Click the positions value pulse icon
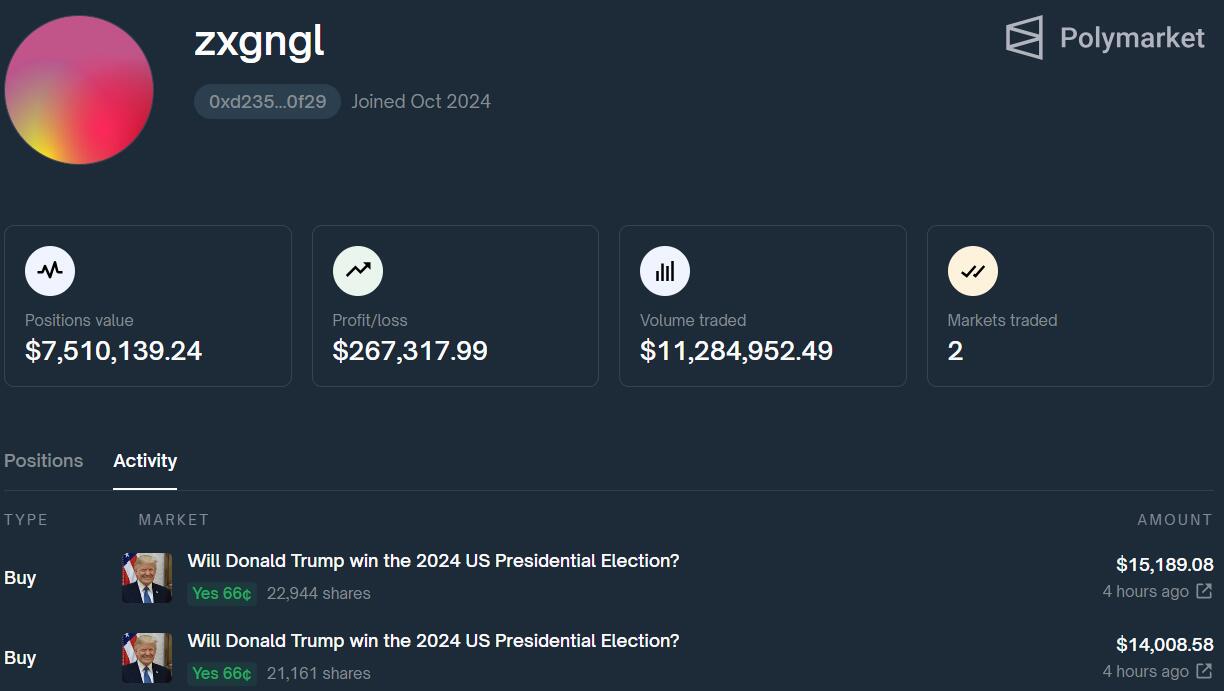The image size is (1224, 691). [x=50, y=271]
